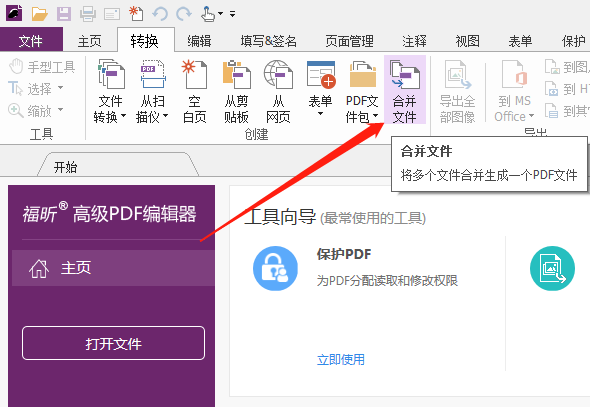Switch to the 表单 ribbon tab
This screenshot has width=590, height=407.
pos(520,41)
